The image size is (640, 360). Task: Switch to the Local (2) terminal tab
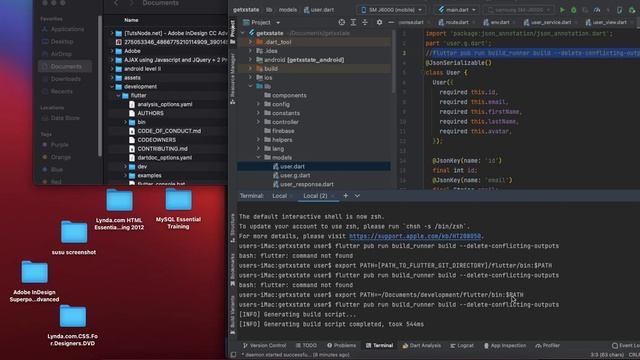316,196
